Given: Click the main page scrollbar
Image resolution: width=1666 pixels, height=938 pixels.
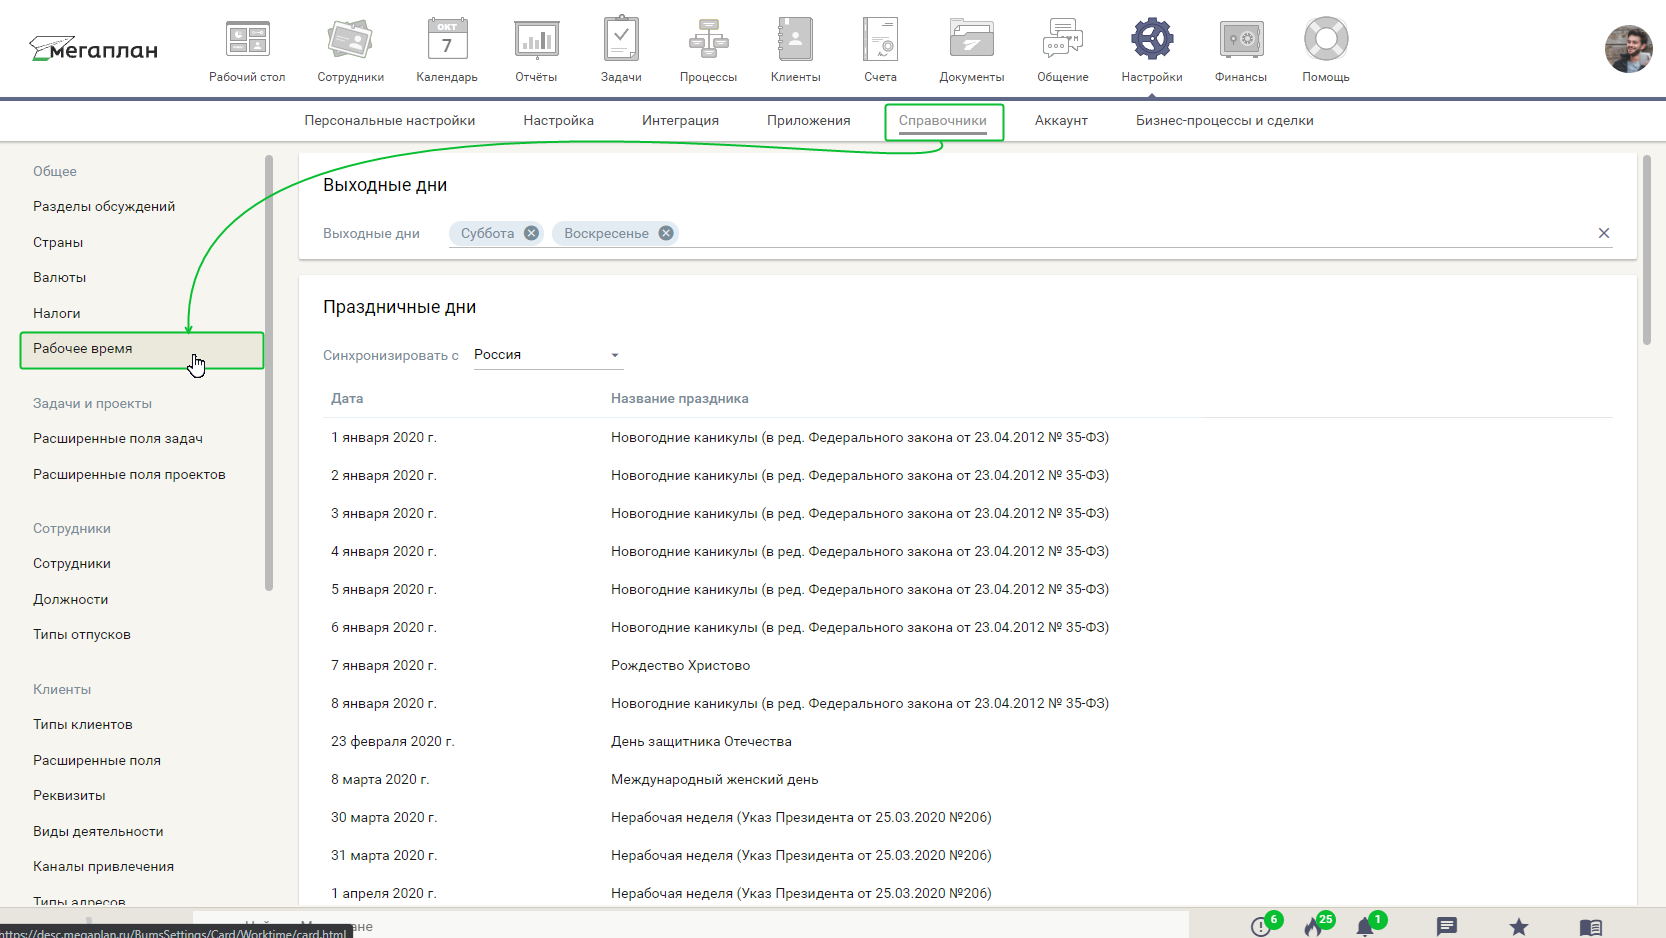Looking at the screenshot, I should click(1647, 250).
